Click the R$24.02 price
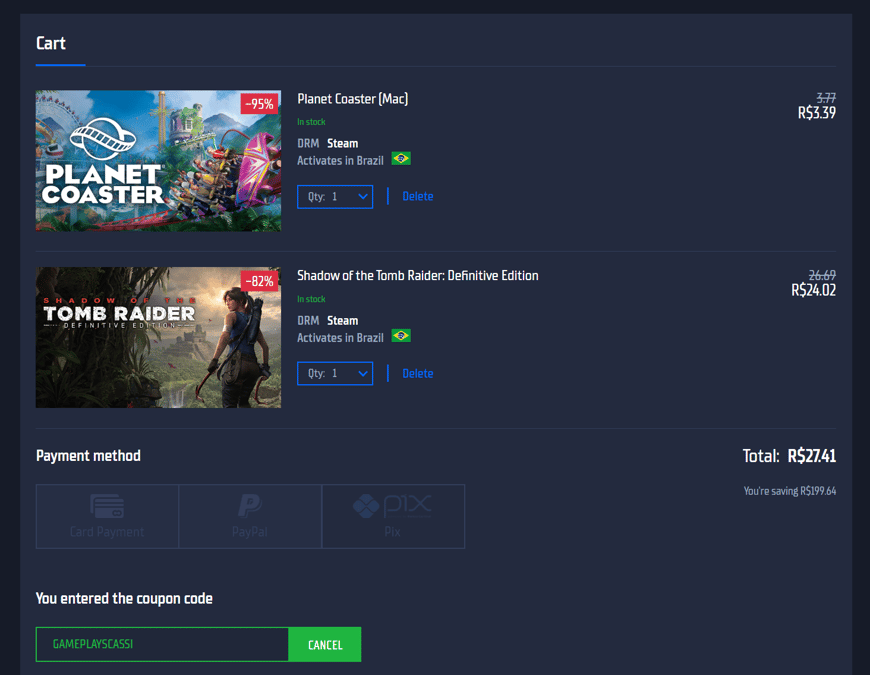Image resolution: width=870 pixels, height=675 pixels. pos(813,290)
